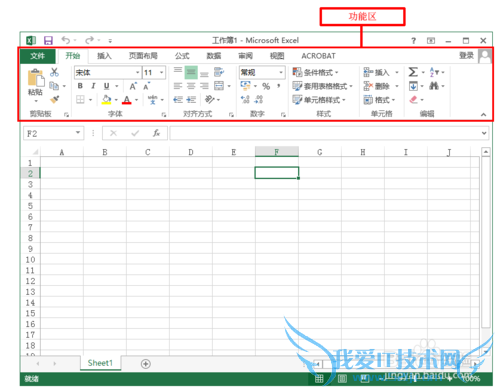Image resolution: width=500 pixels, height=392 pixels.
Task: Redo the last undone action
Action: coord(89,40)
